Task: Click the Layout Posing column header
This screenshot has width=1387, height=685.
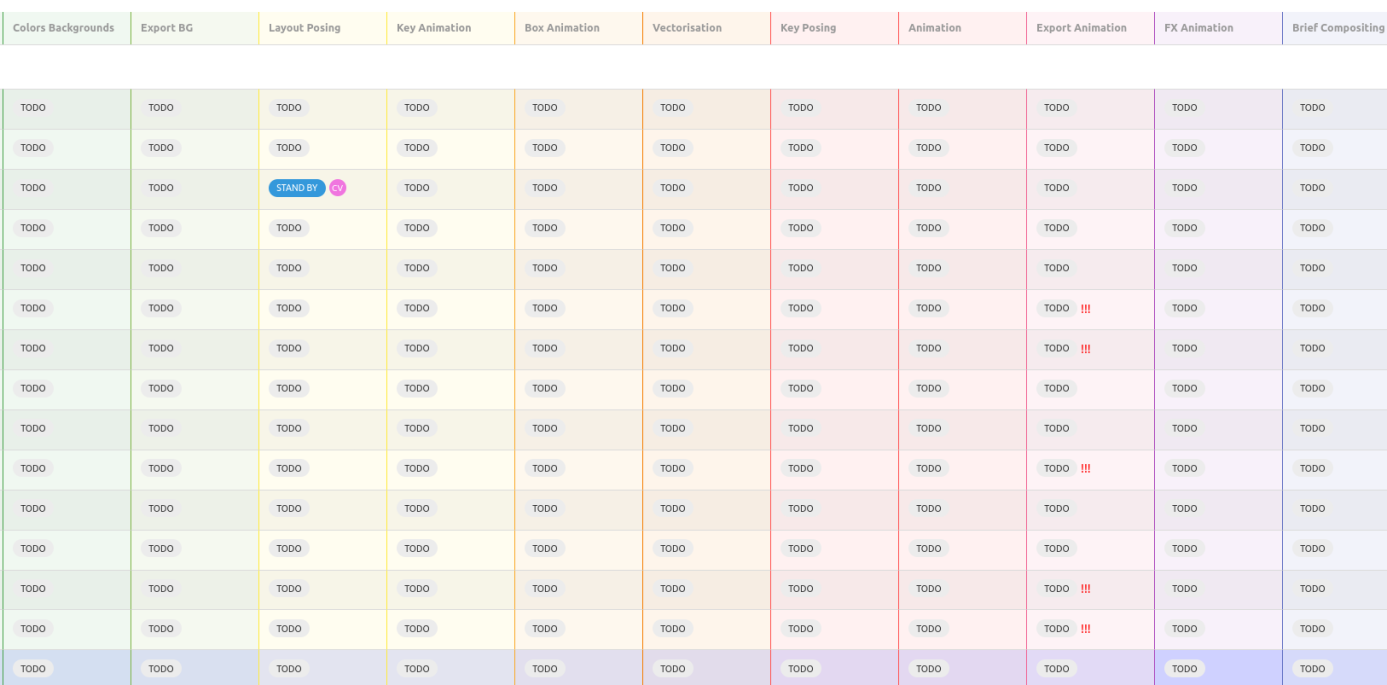Action: 305,28
